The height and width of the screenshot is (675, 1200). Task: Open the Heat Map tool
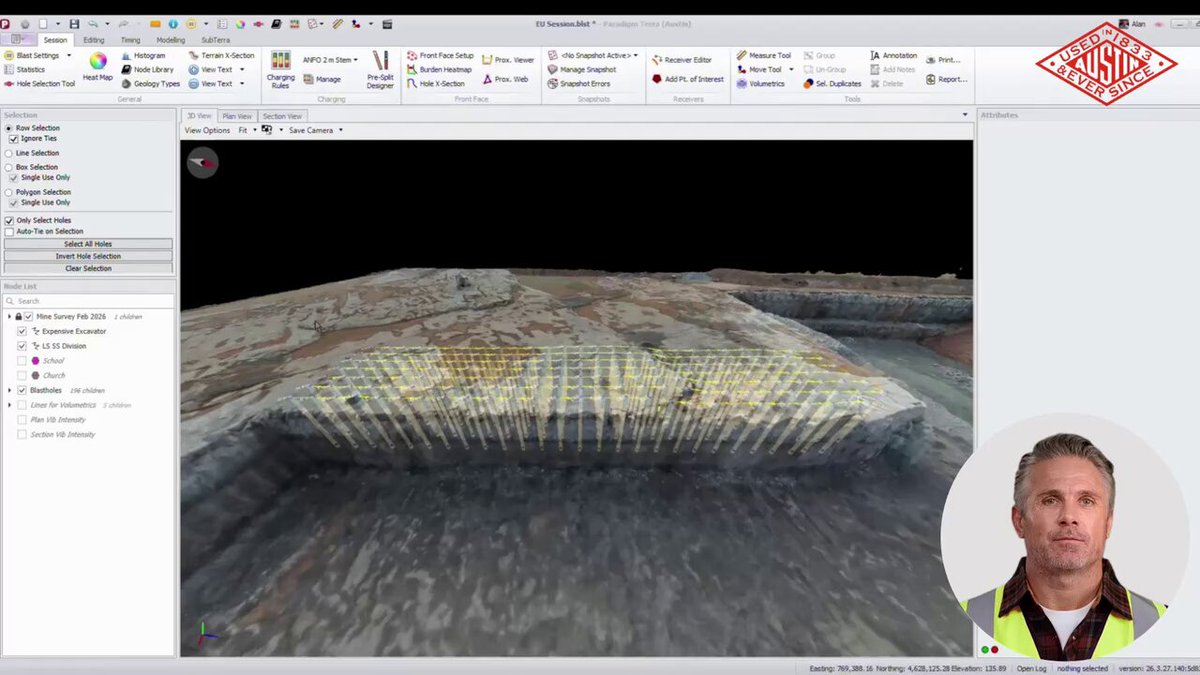[x=97, y=67]
